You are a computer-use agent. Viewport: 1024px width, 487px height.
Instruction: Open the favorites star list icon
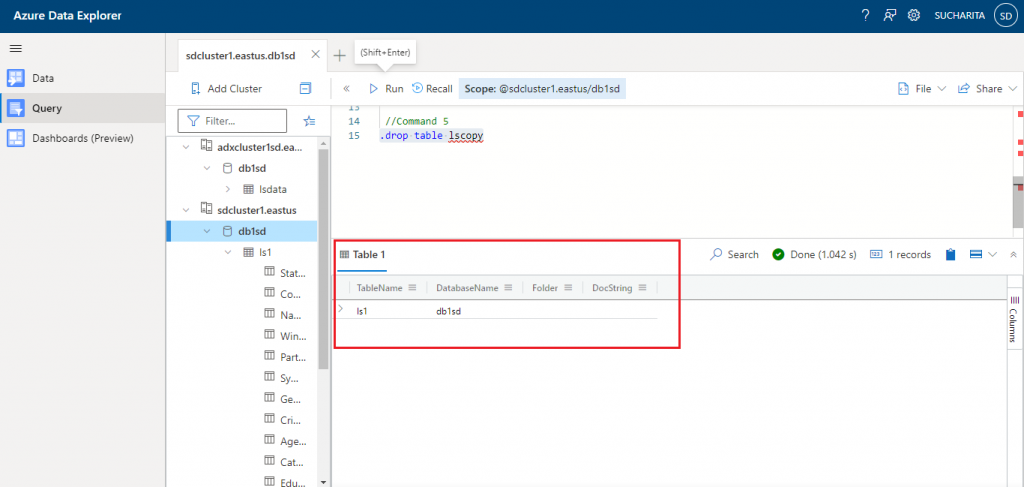(310, 121)
